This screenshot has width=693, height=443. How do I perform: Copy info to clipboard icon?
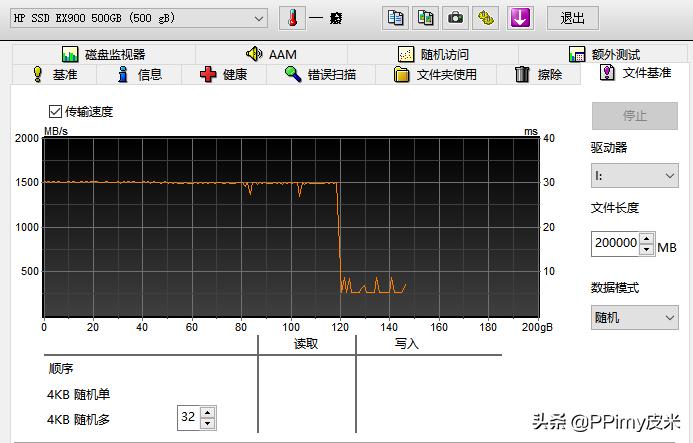pos(395,18)
